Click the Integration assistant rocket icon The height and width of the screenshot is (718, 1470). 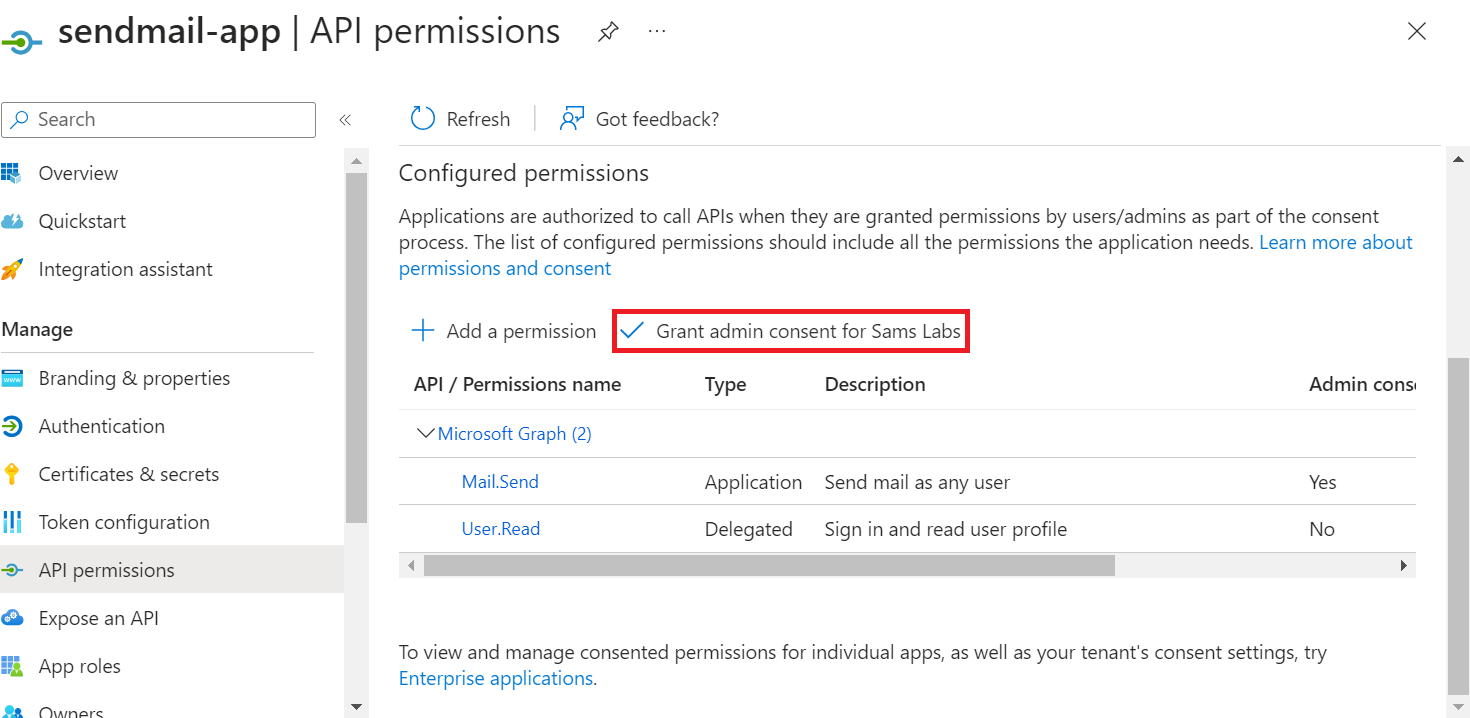12,269
